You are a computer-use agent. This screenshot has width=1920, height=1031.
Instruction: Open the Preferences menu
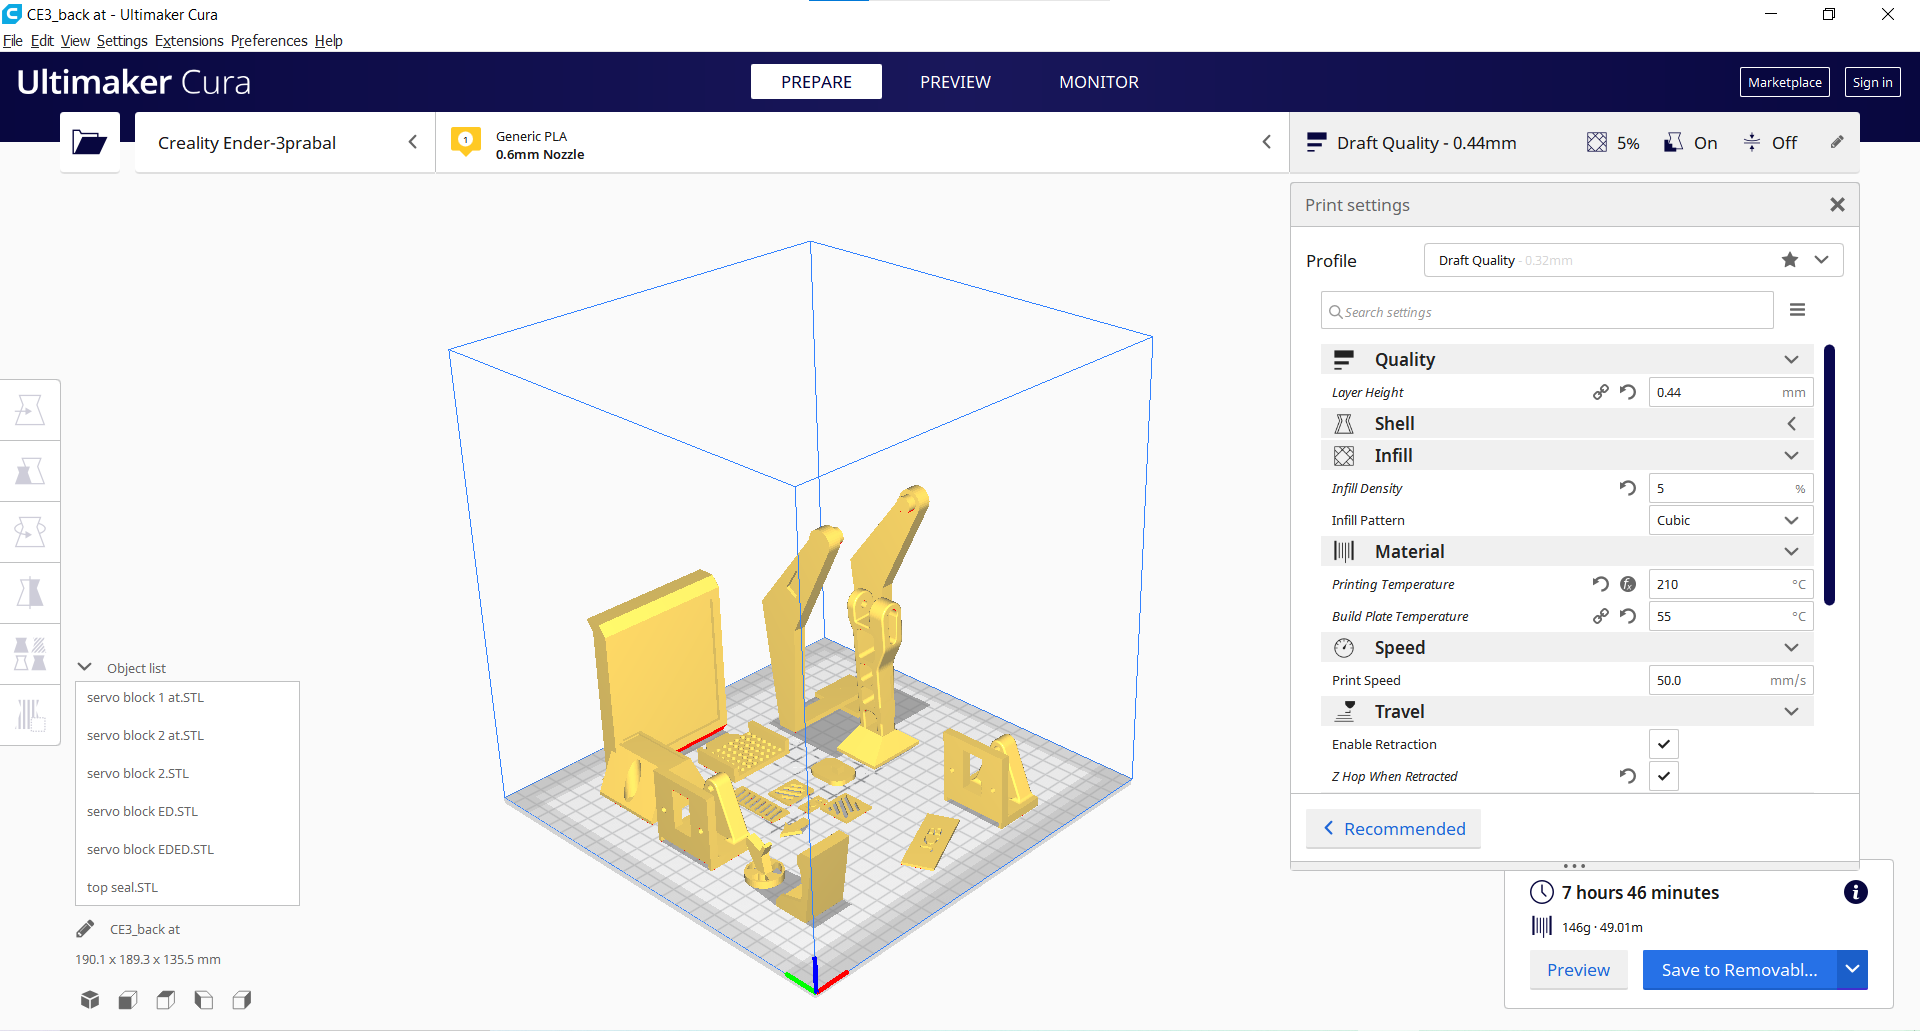point(269,41)
